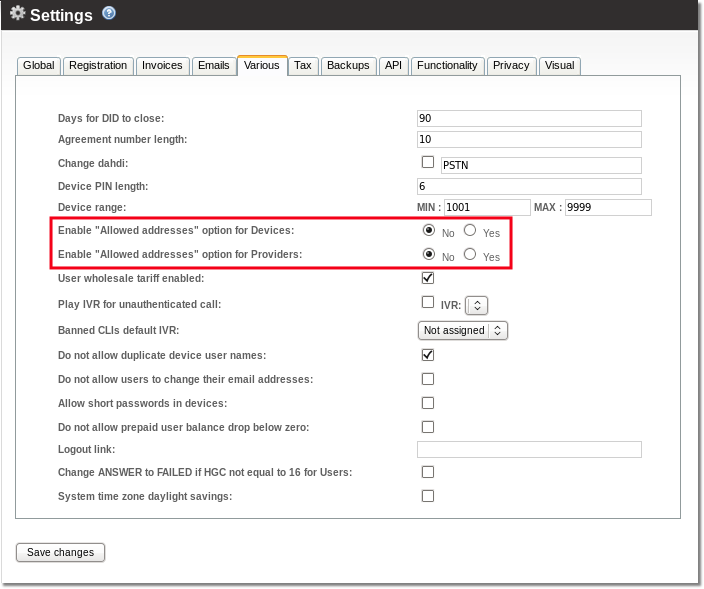
Task: Click the Device PIN length field
Action: [529, 186]
